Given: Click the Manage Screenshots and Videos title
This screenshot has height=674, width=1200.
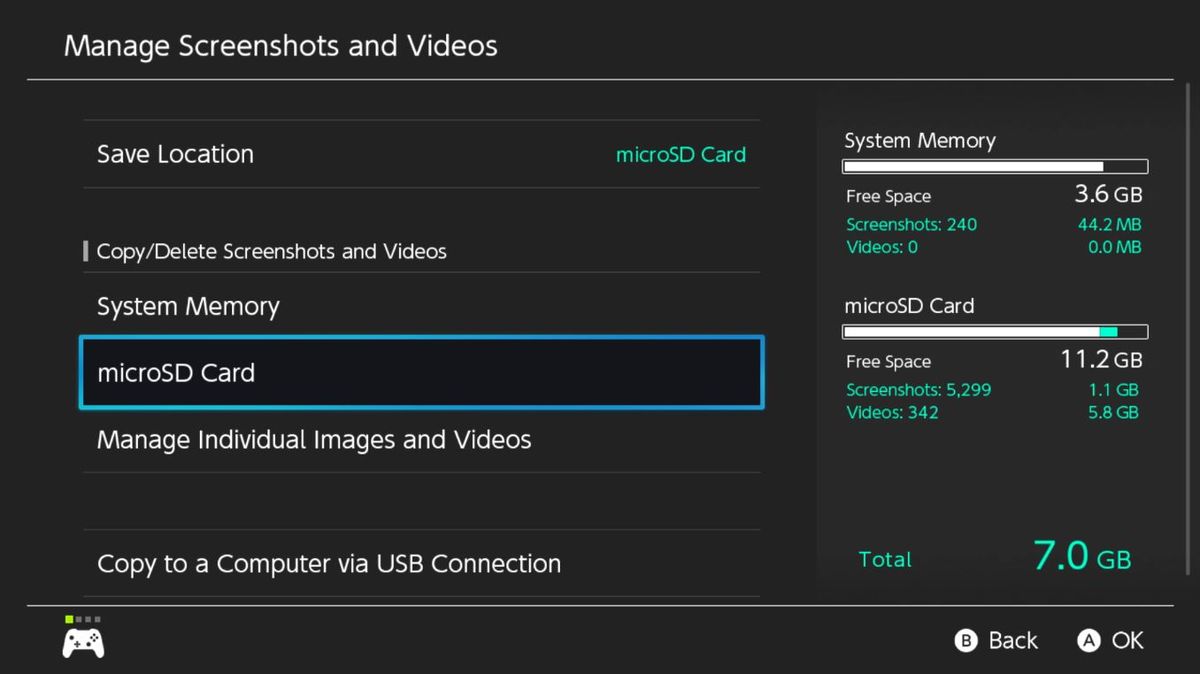Looking at the screenshot, I should pos(280,45).
